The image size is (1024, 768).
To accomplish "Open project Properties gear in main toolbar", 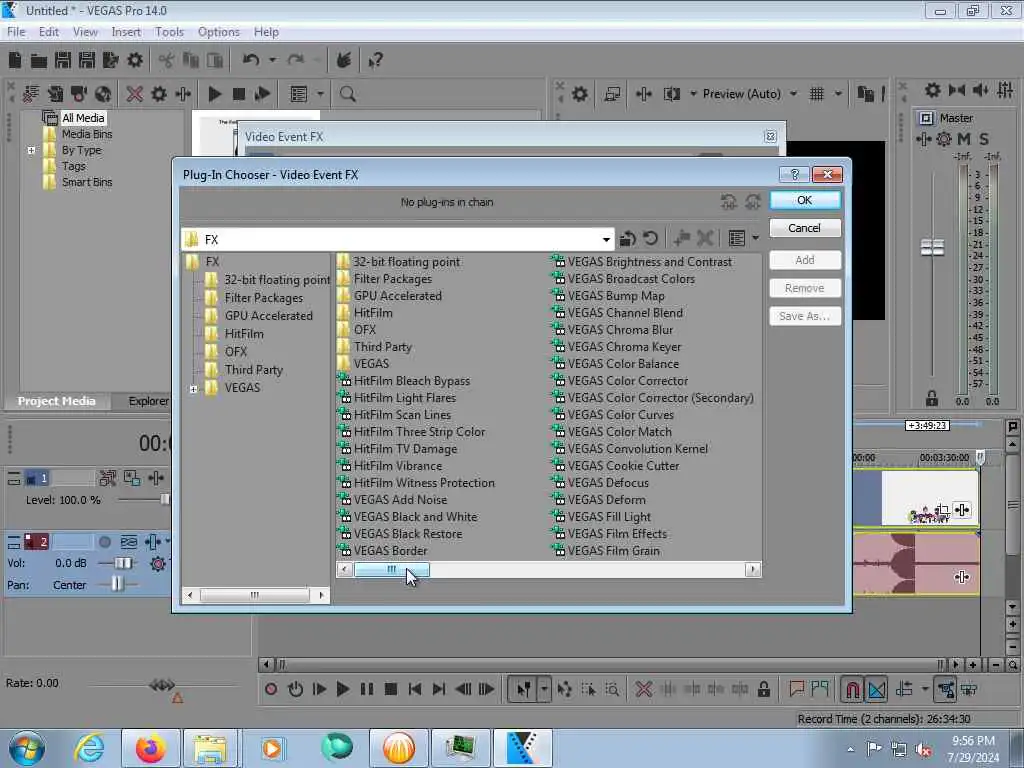I will tap(135, 61).
